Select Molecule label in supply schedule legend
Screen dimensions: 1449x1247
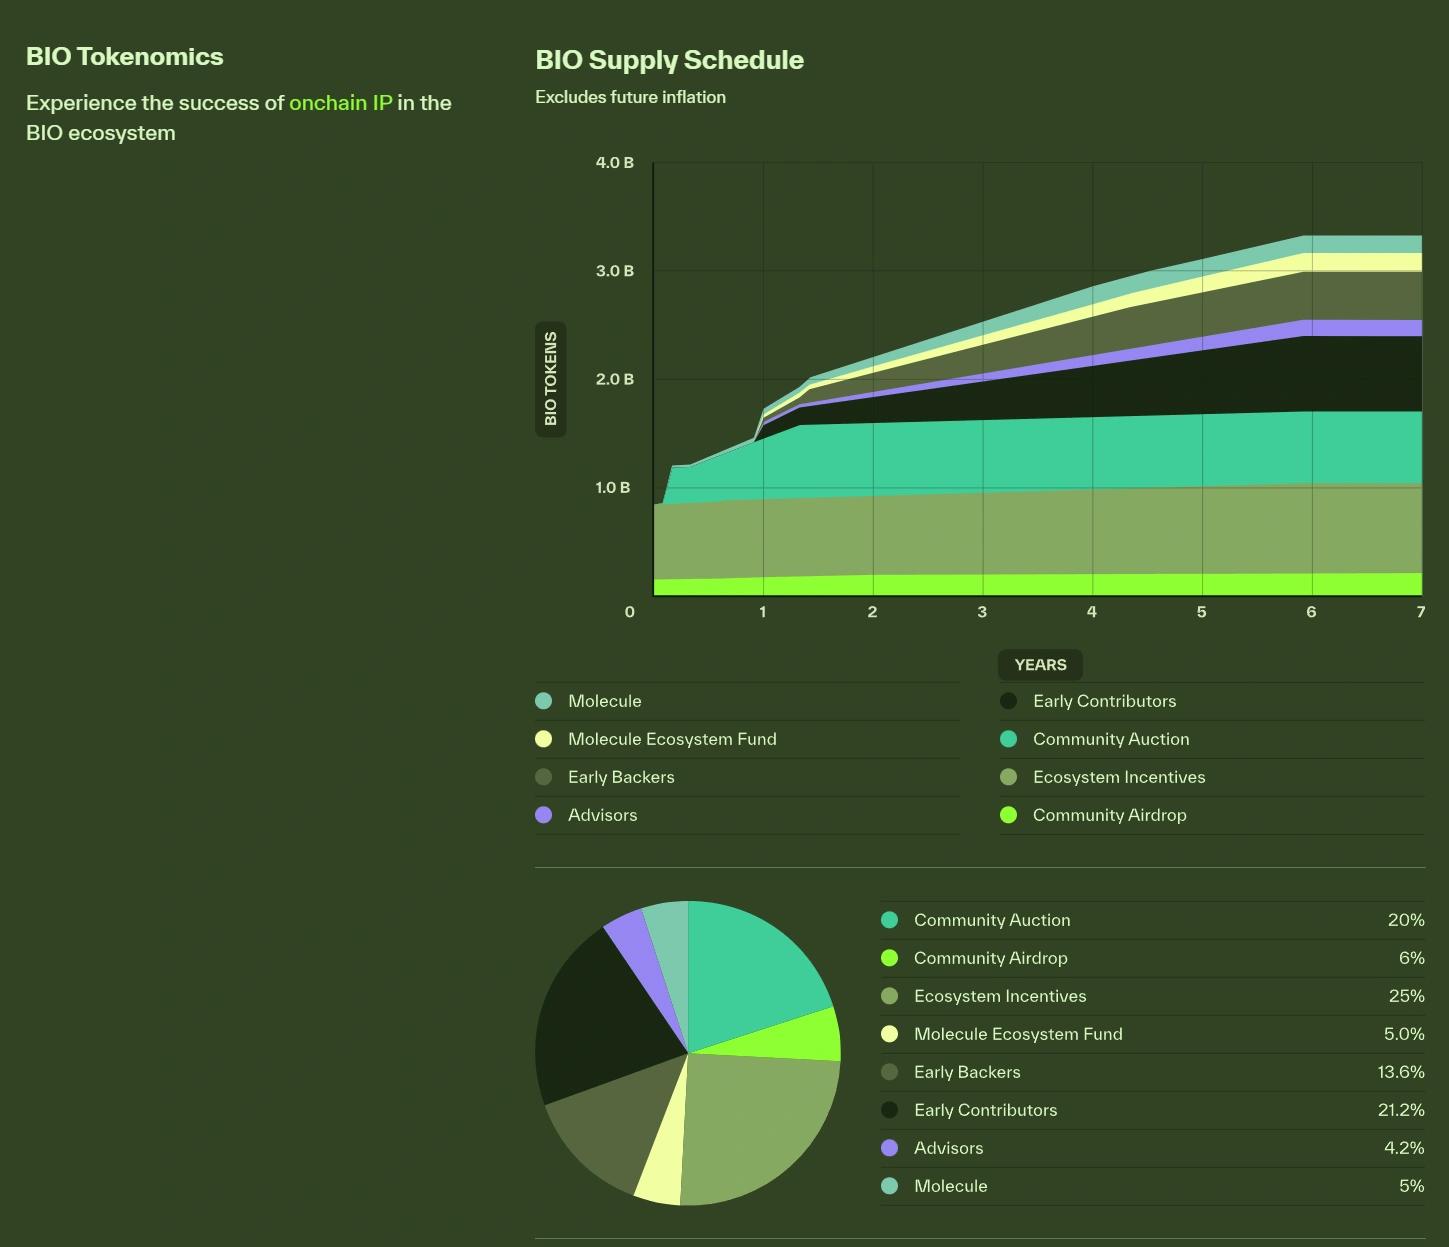click(605, 701)
